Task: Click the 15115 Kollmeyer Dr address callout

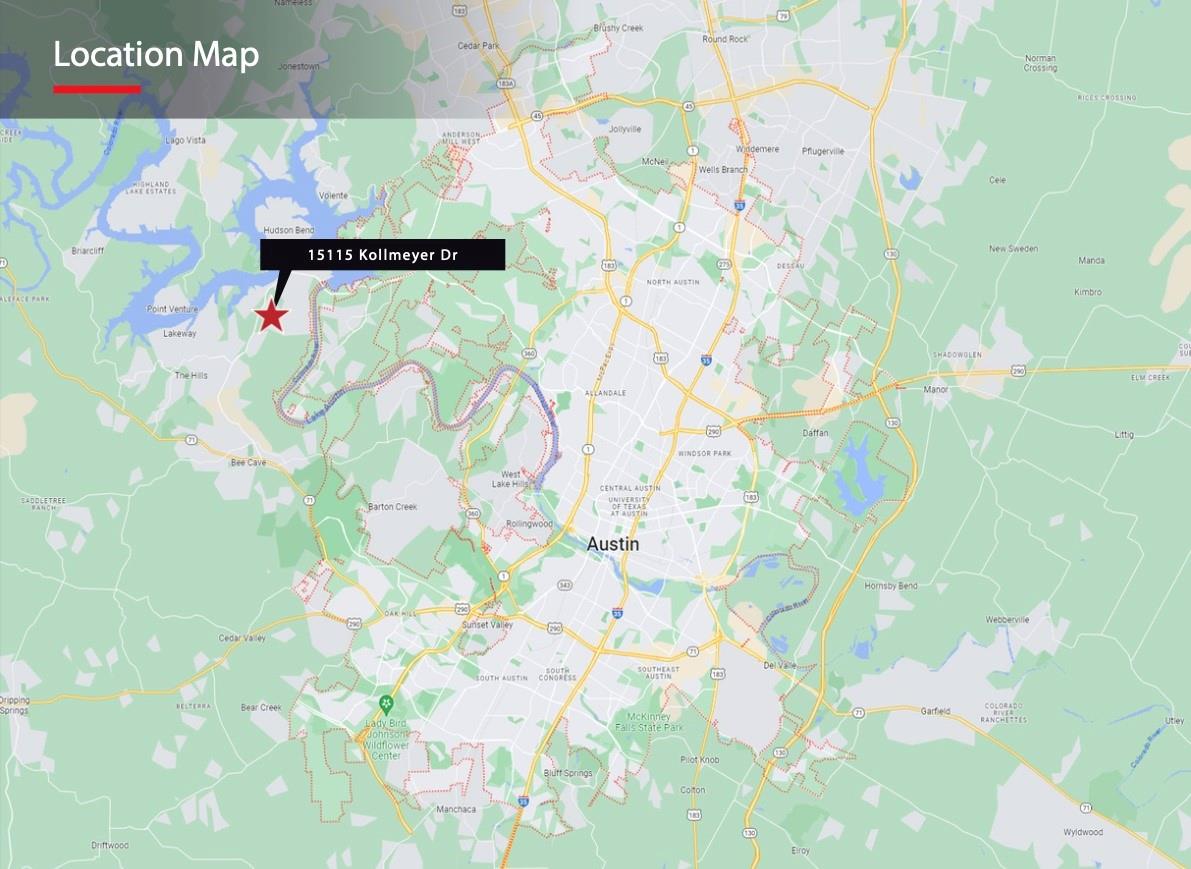Action: click(382, 254)
